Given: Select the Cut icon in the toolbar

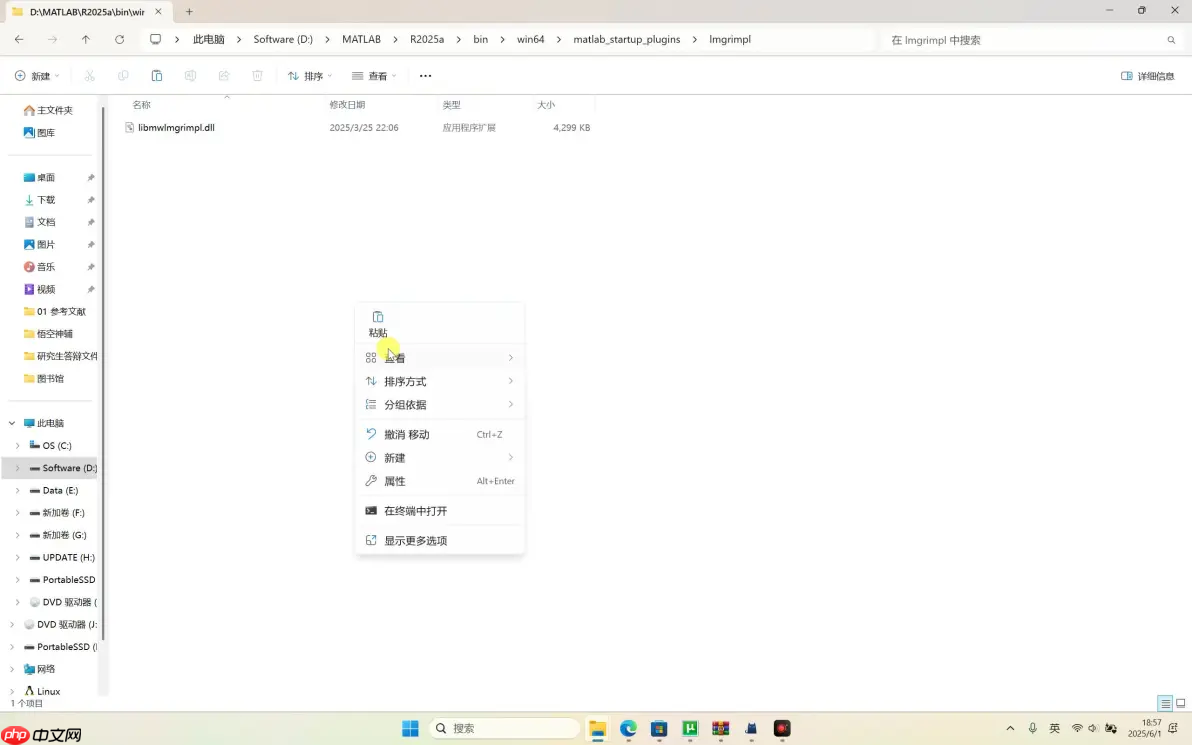Looking at the screenshot, I should (x=89, y=75).
